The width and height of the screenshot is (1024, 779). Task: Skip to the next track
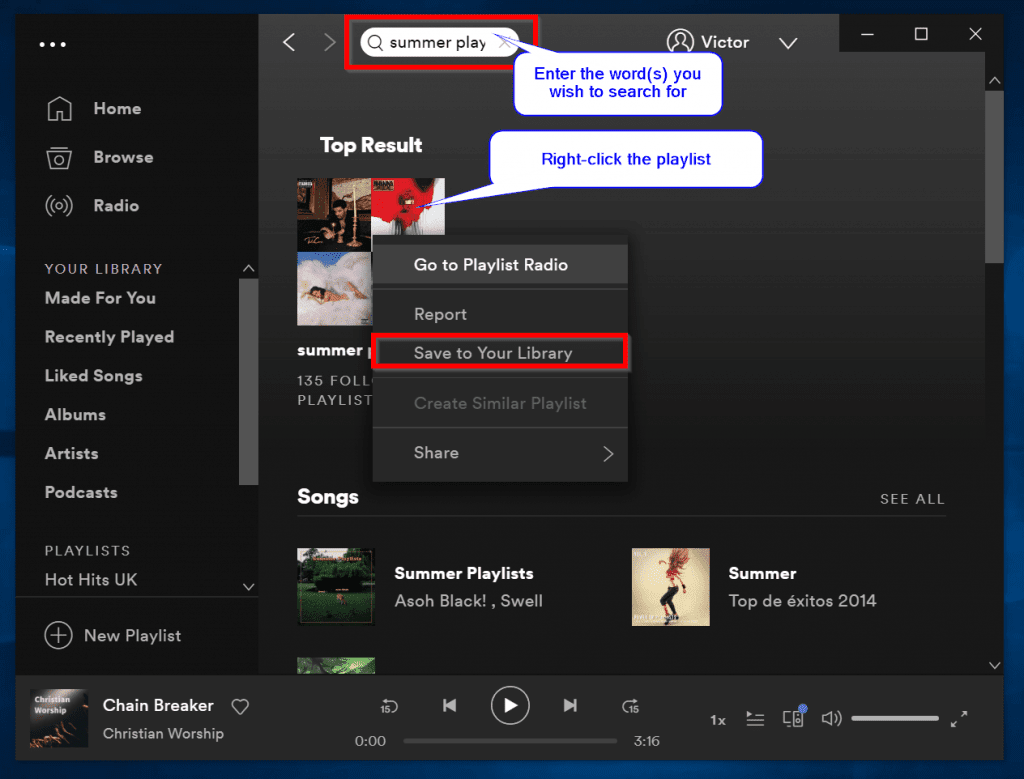click(570, 705)
